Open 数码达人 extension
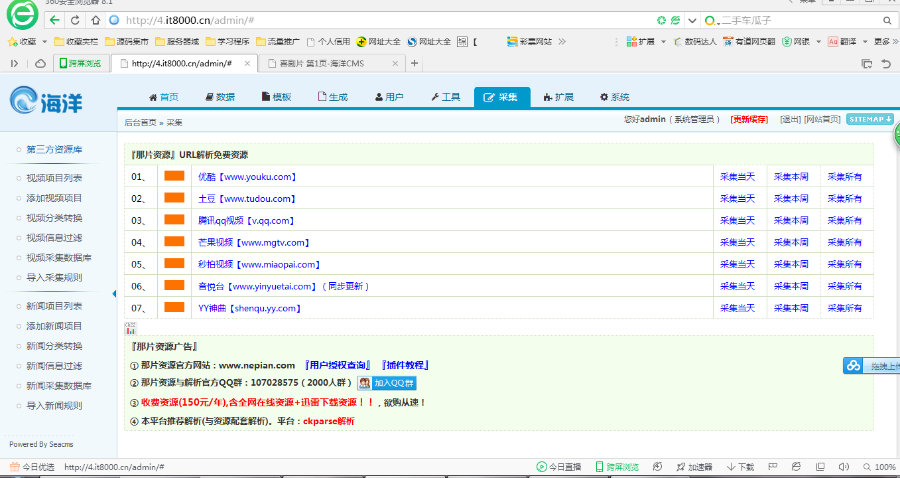Image resolution: width=900 pixels, height=478 pixels. (695, 41)
